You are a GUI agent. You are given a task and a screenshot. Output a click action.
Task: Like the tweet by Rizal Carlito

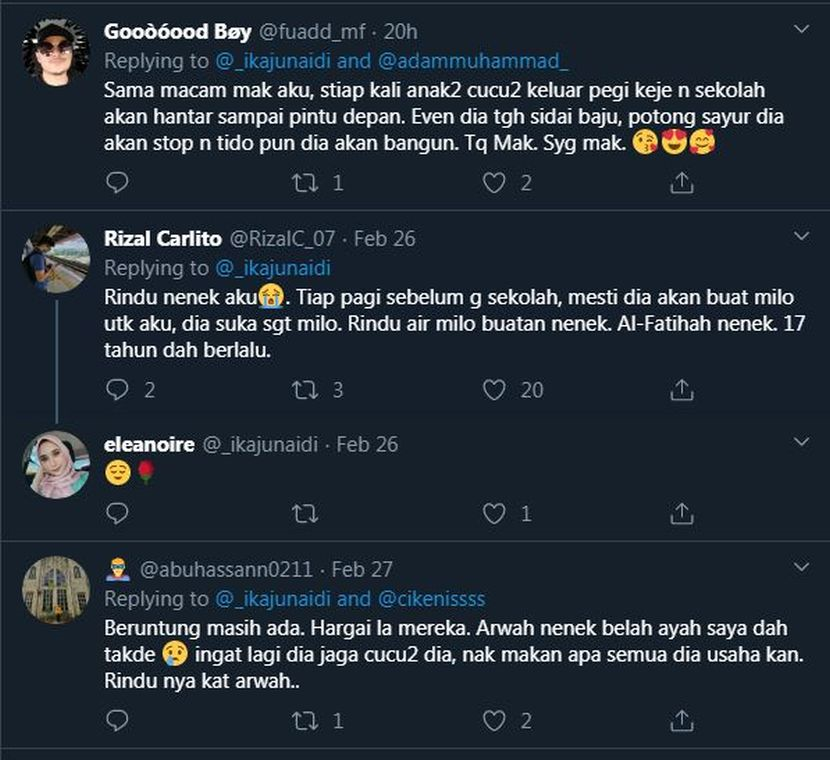pyautogui.click(x=494, y=390)
